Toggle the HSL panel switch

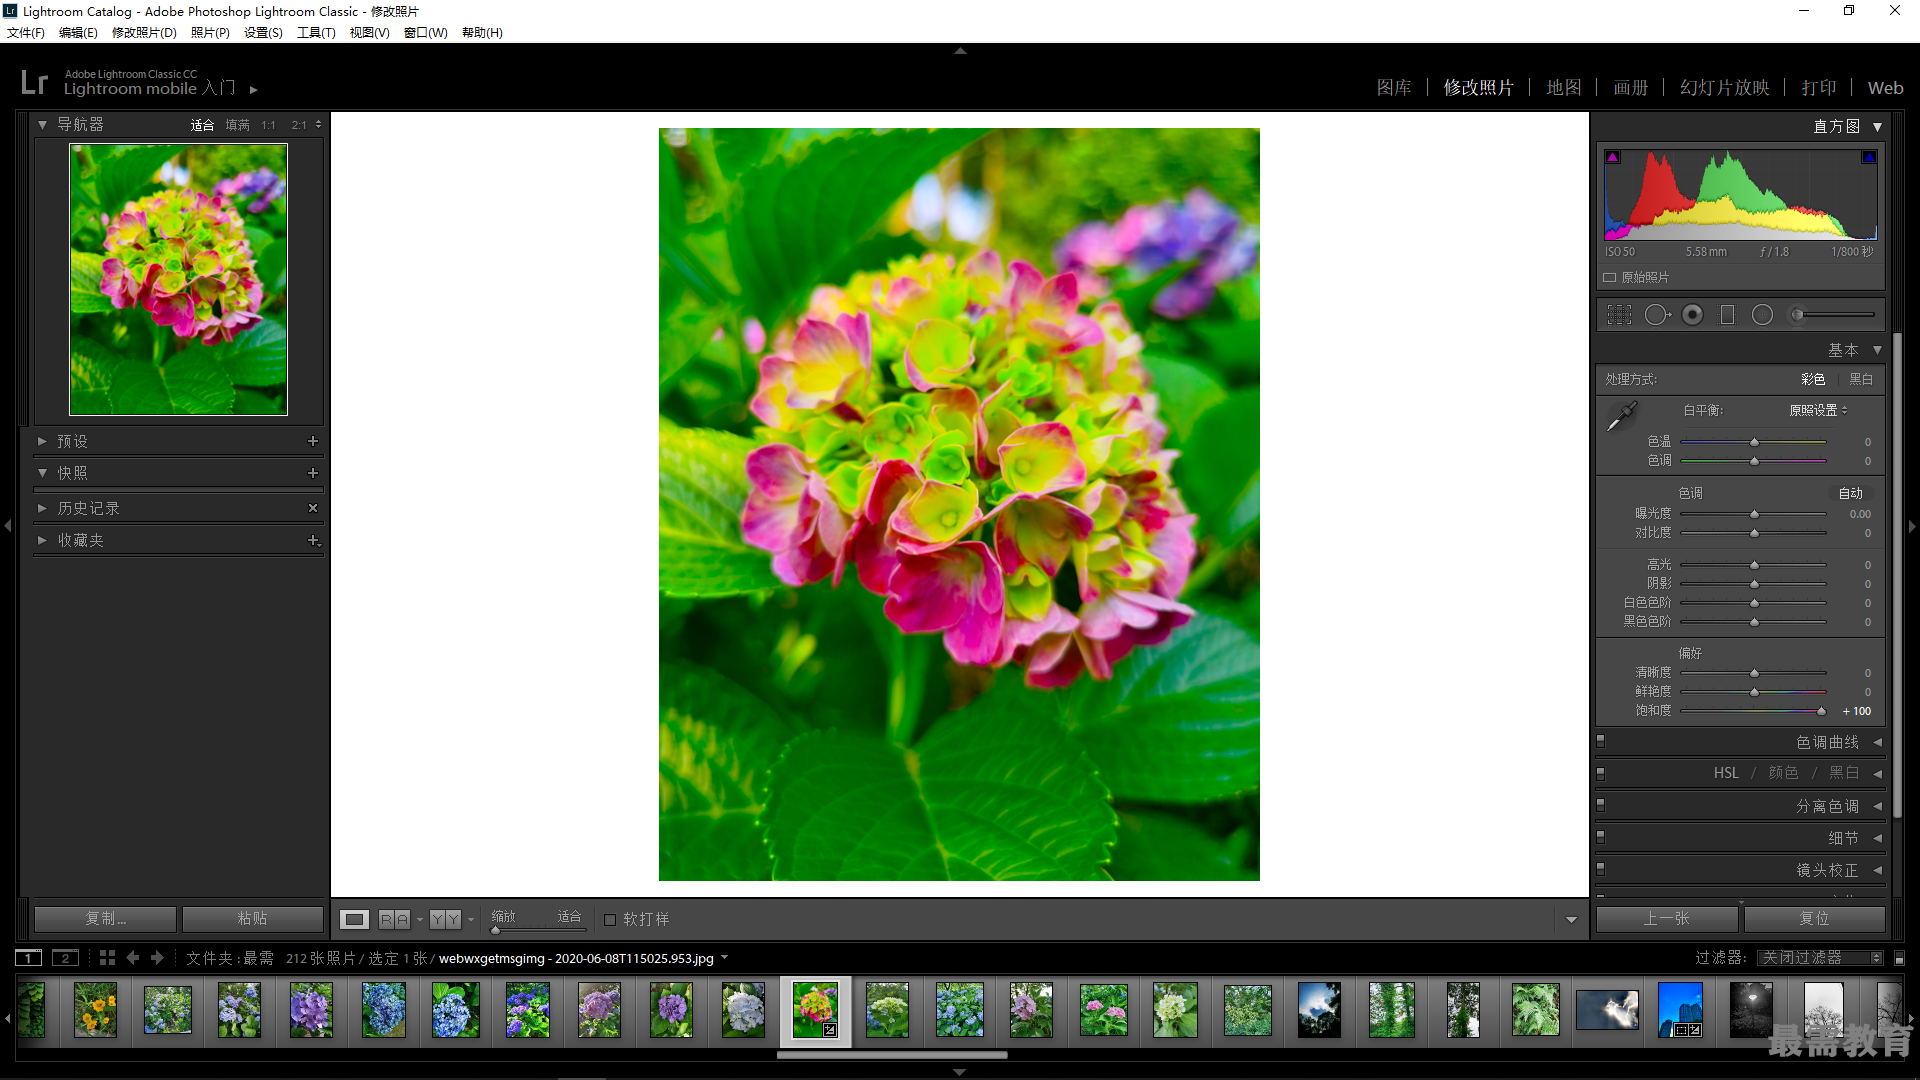(x=1600, y=773)
